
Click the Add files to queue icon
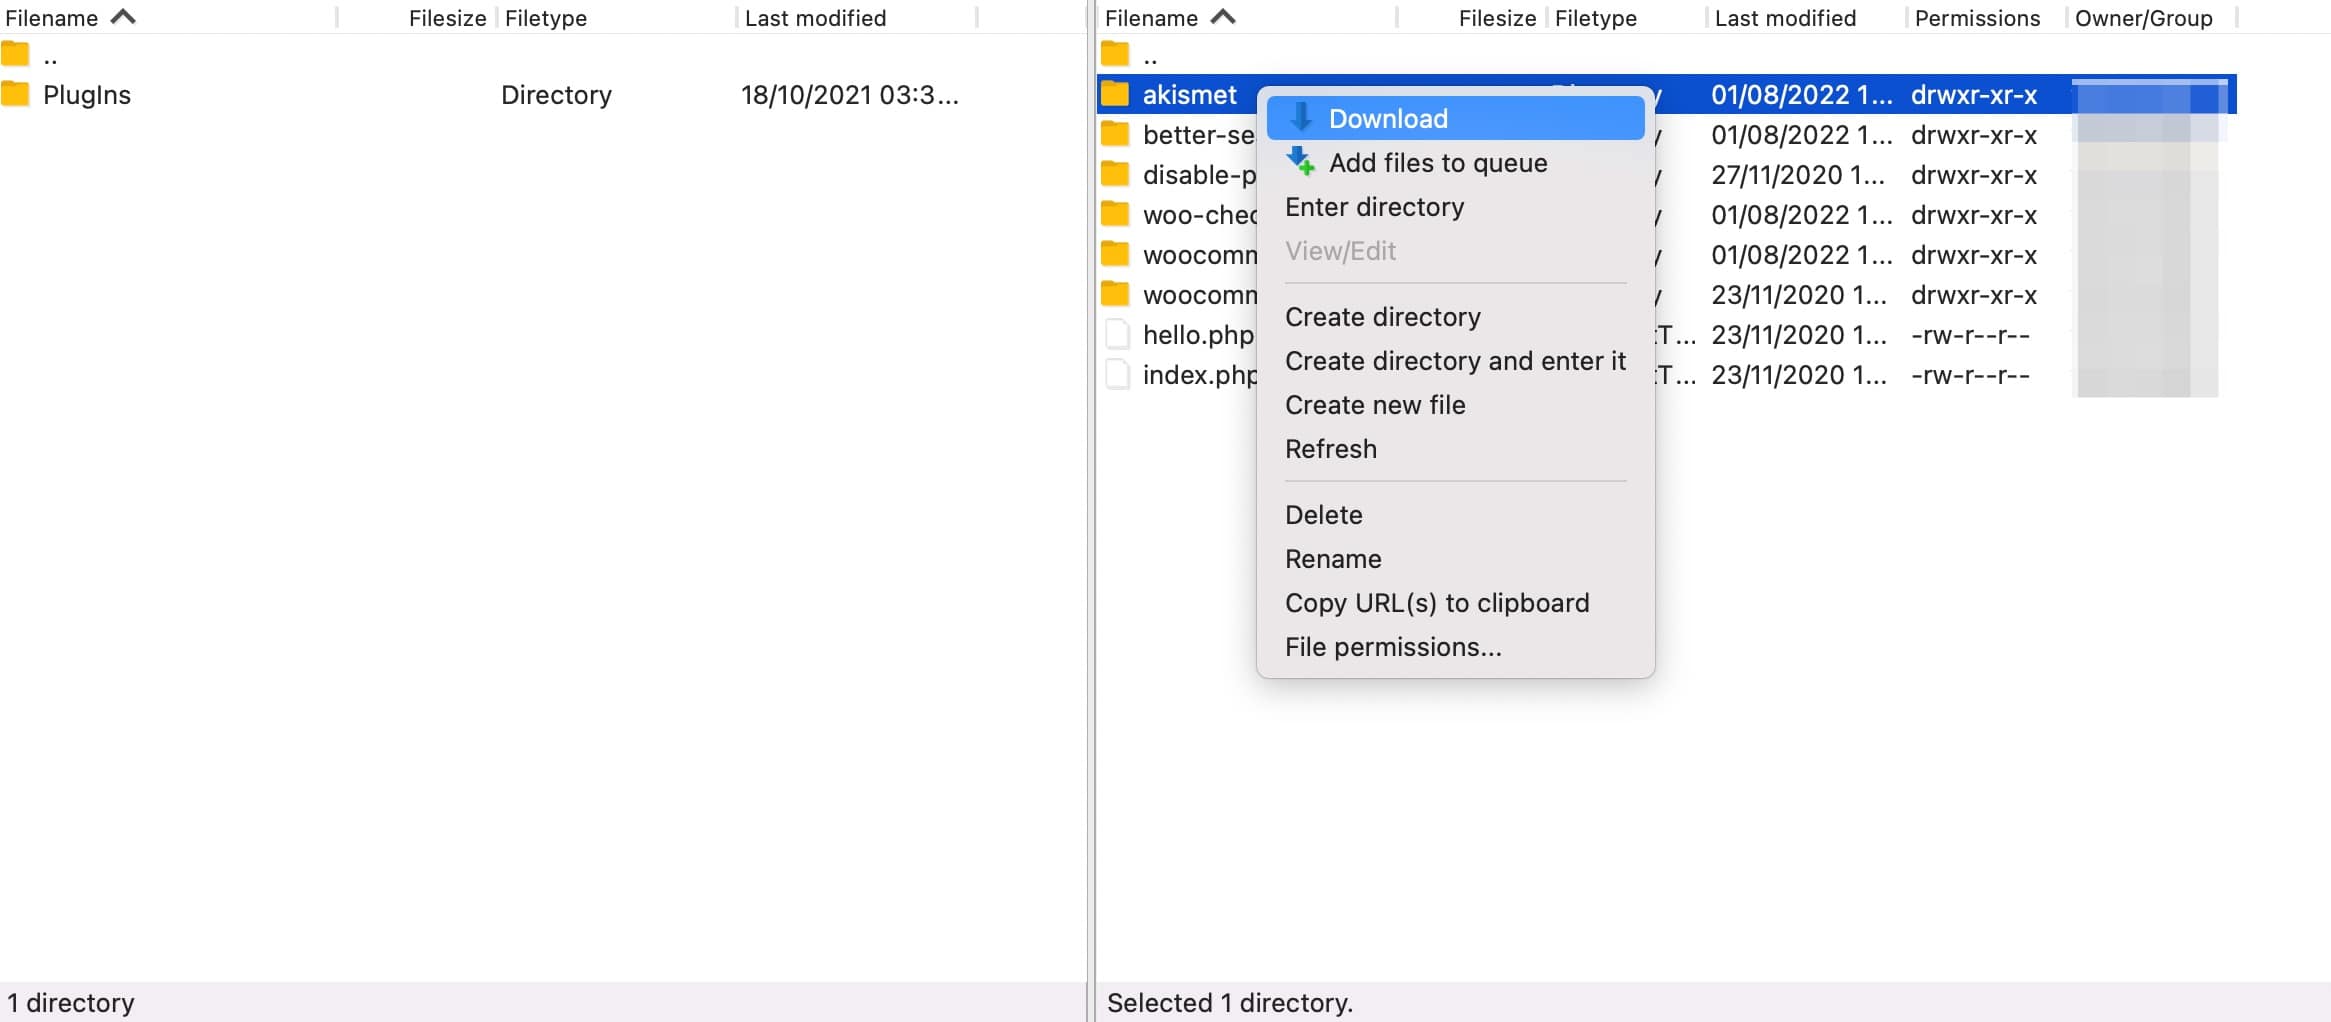point(1301,161)
